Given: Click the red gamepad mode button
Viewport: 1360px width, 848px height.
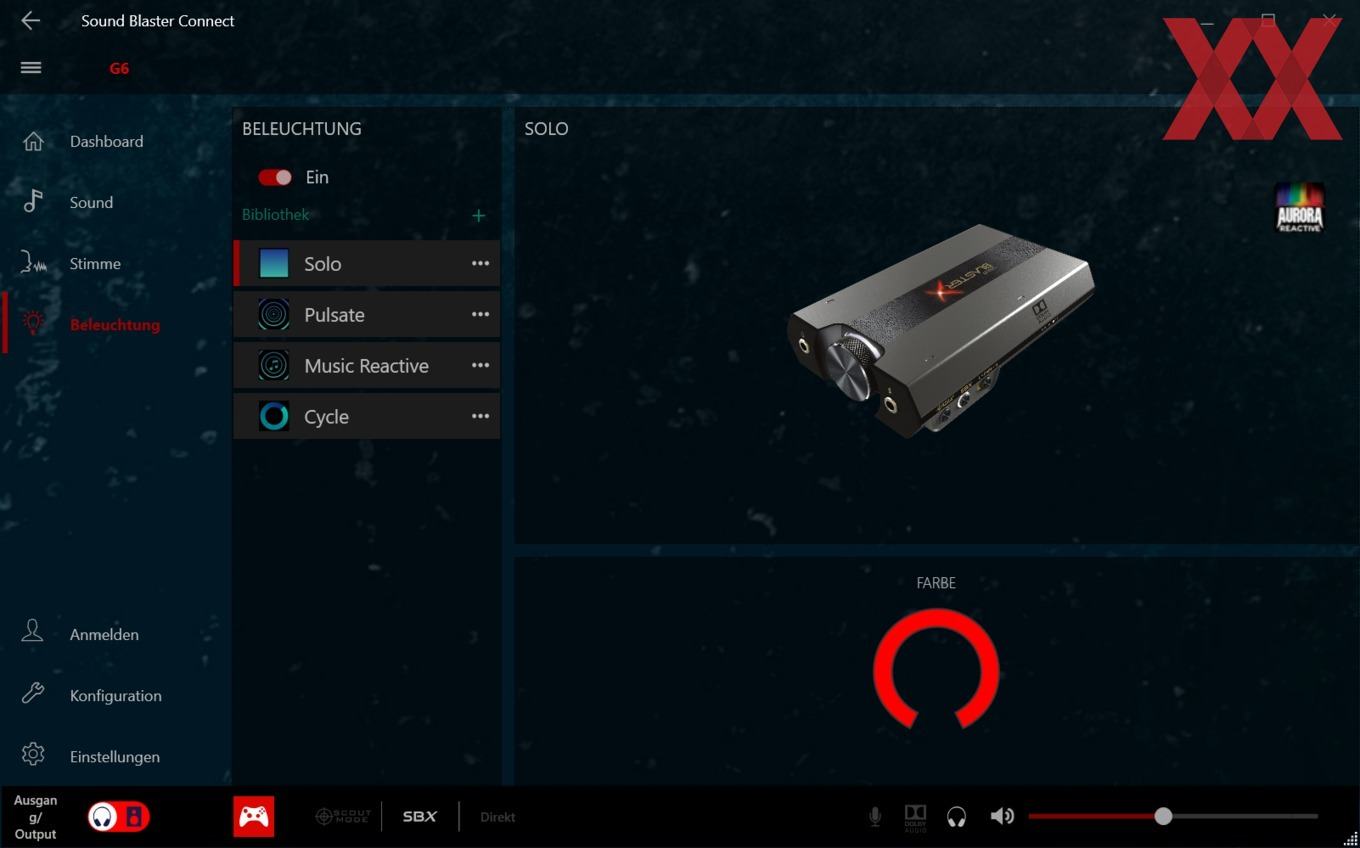Looking at the screenshot, I should coord(254,816).
